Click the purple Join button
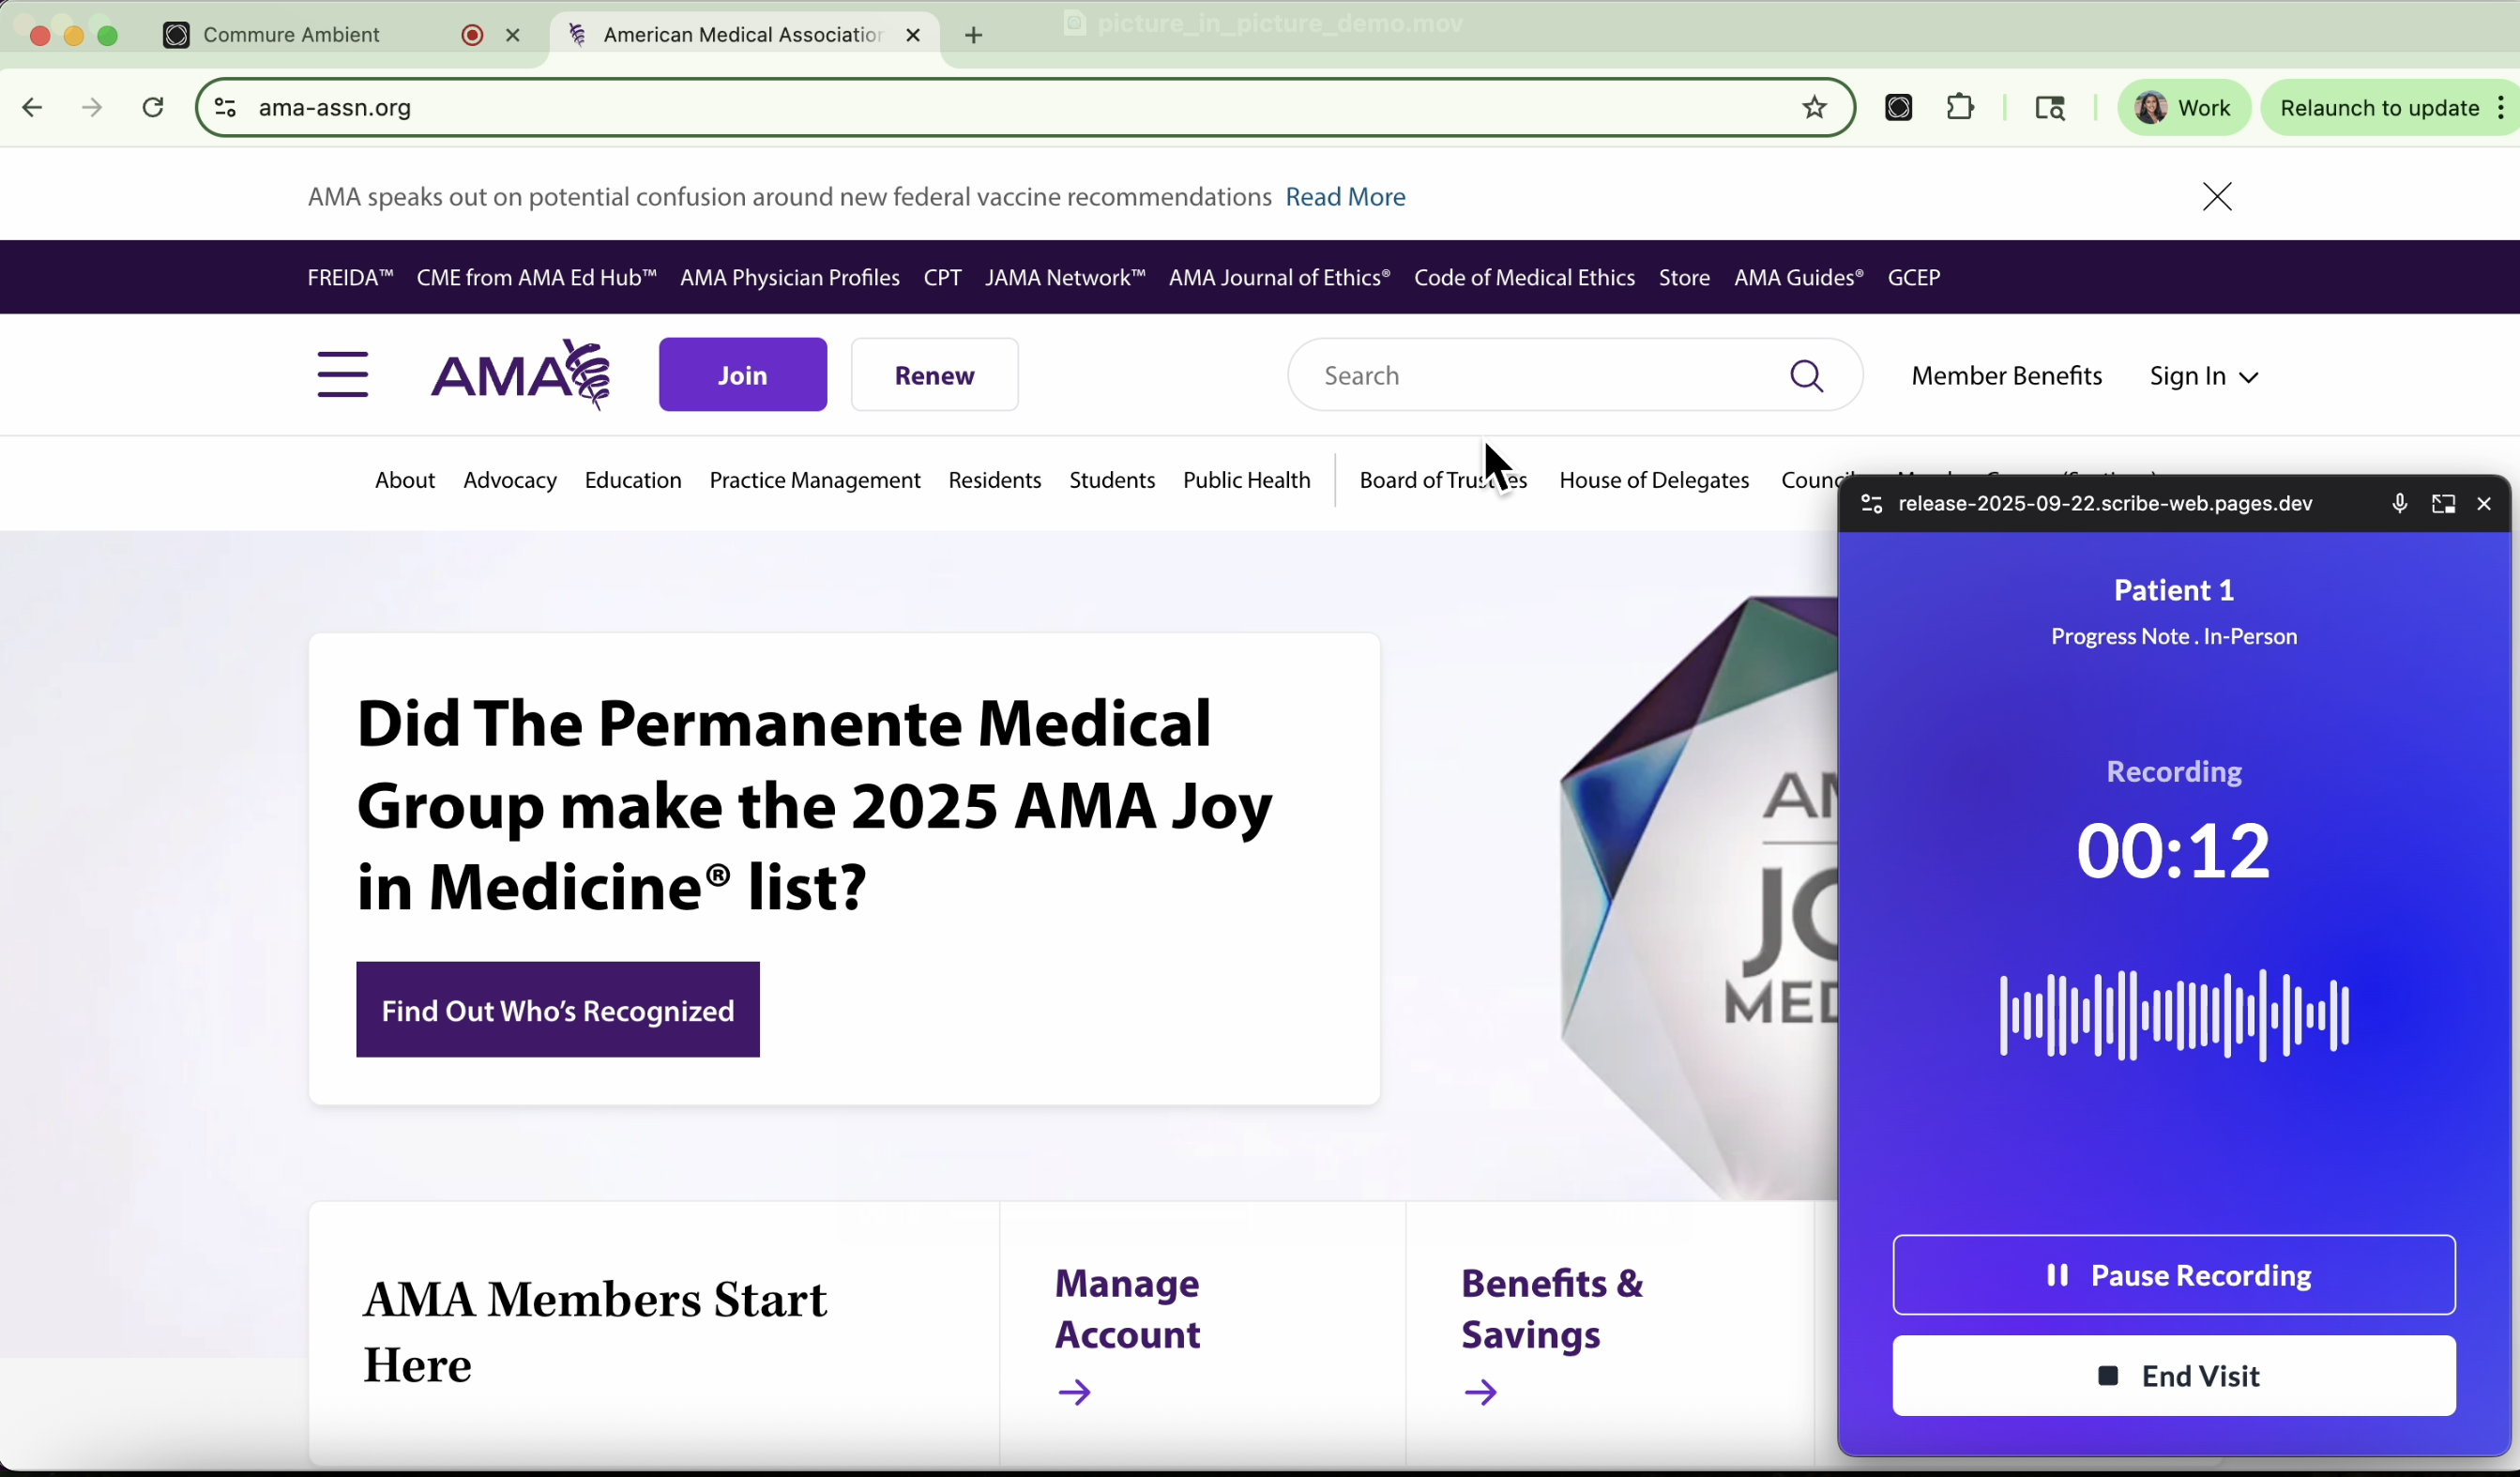Screen dimensions: 2520x1477 (742, 375)
